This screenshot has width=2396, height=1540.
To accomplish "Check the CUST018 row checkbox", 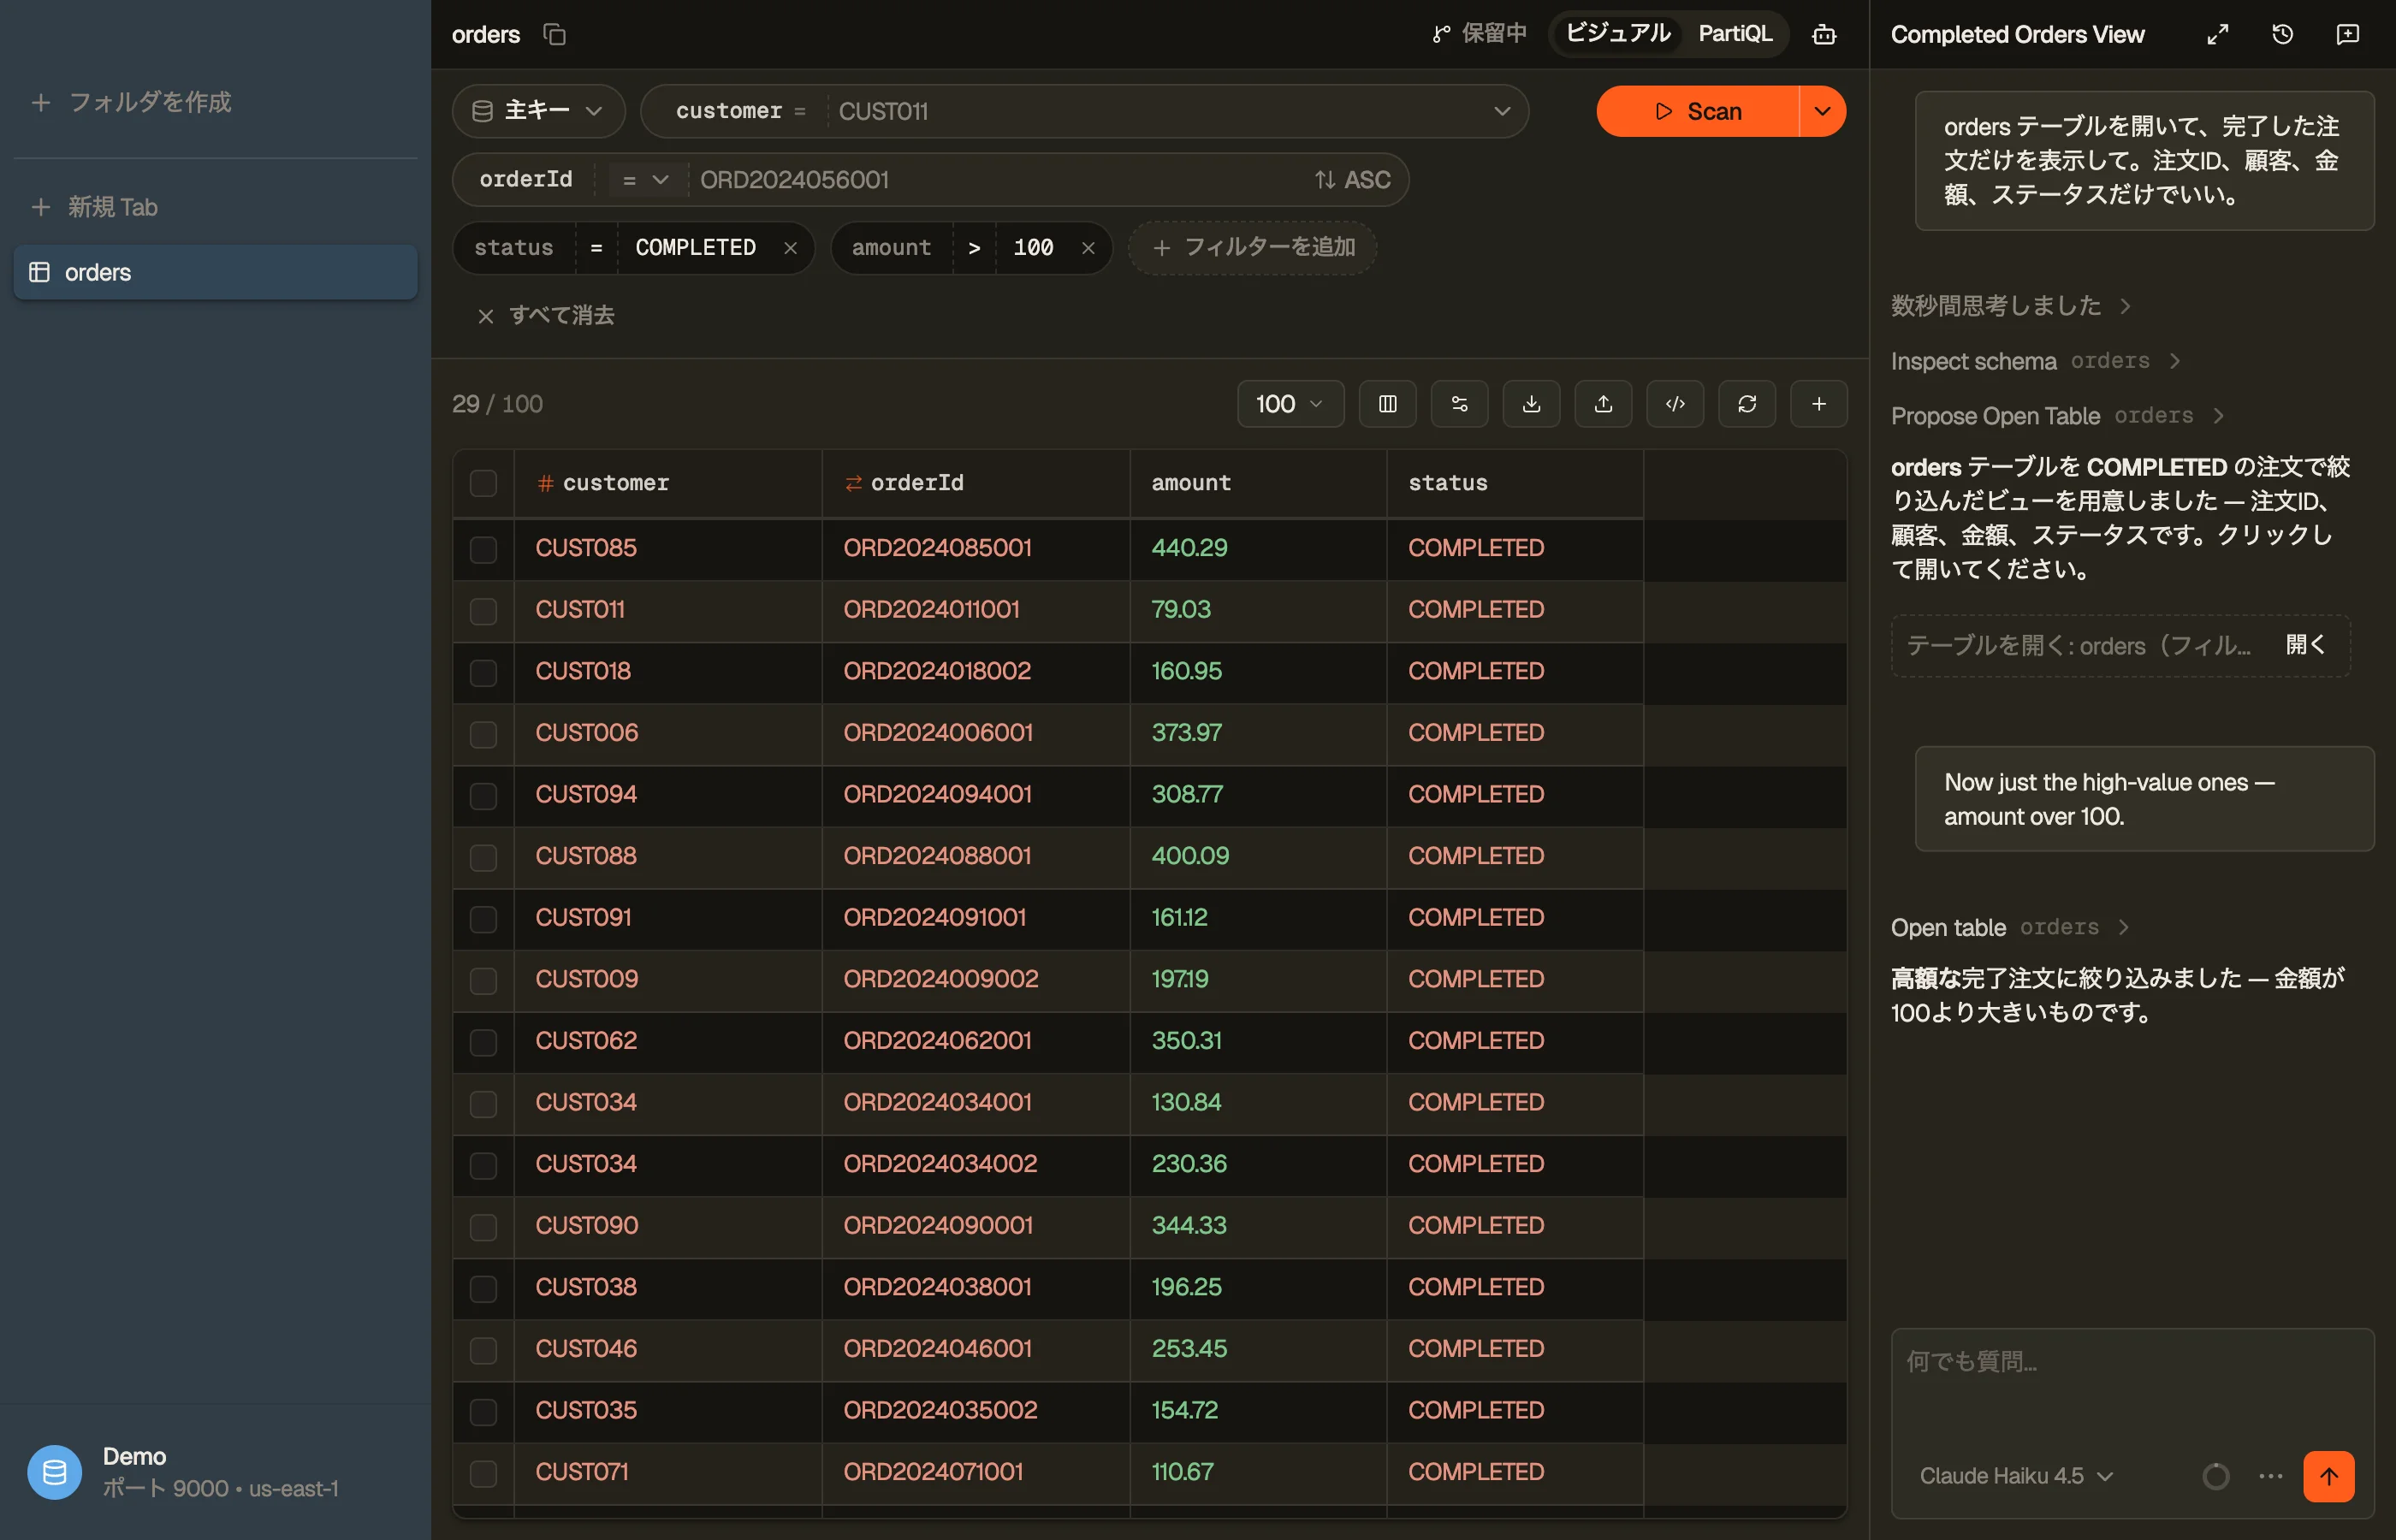I will 483,672.
